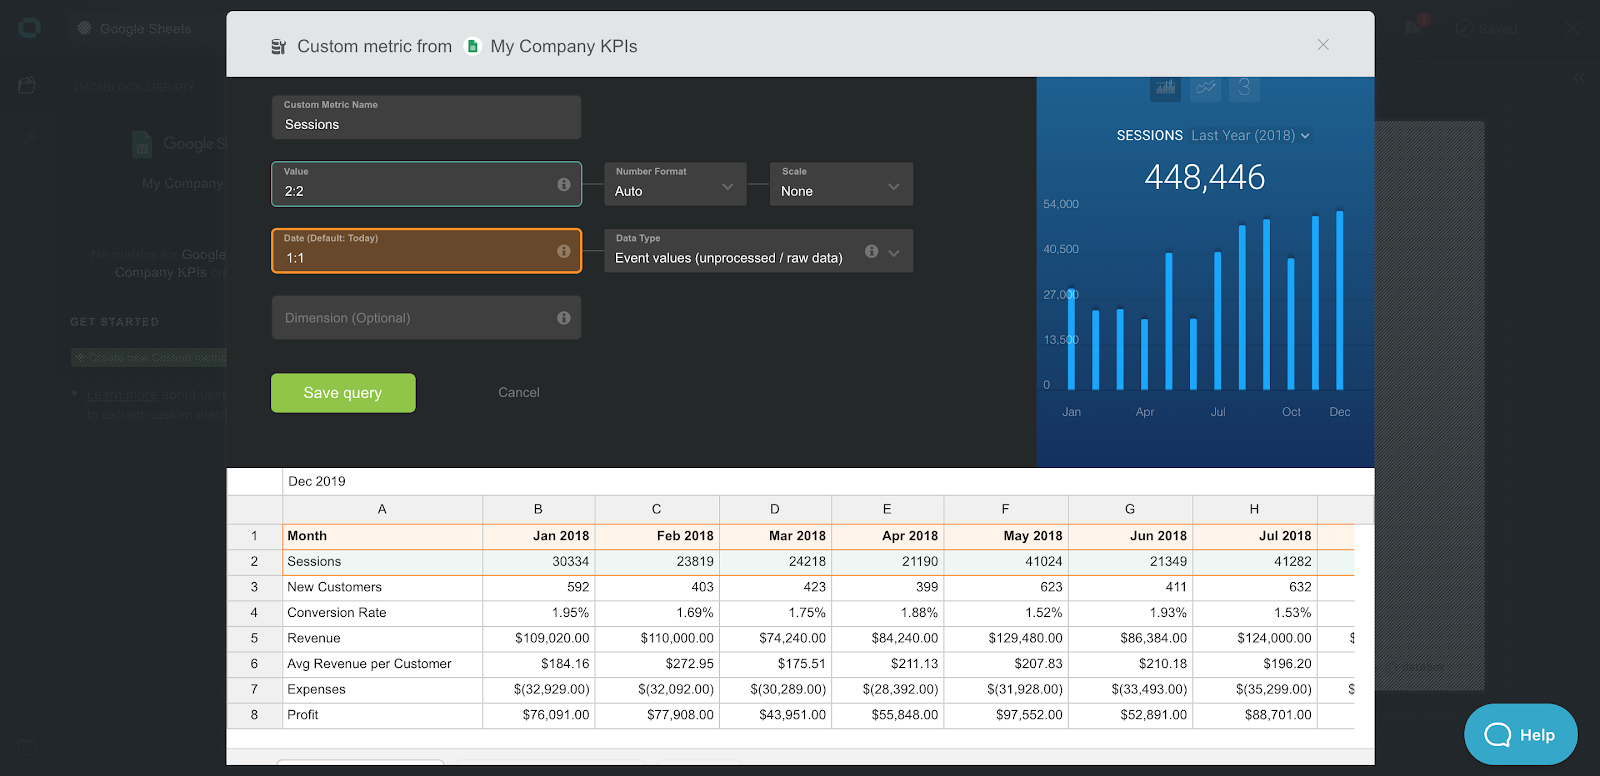Close the Custom metric dialog
This screenshot has height=776, width=1600.
pos(1323,45)
